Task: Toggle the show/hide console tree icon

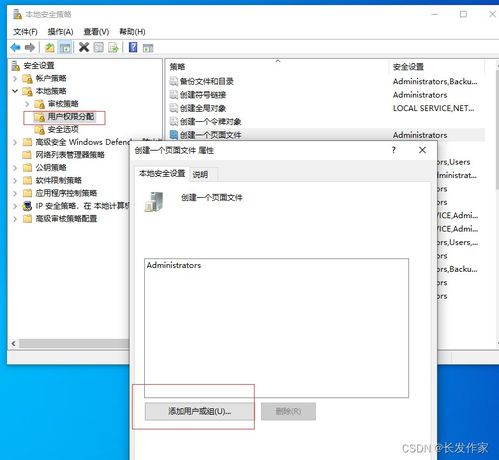Action: pos(65,48)
